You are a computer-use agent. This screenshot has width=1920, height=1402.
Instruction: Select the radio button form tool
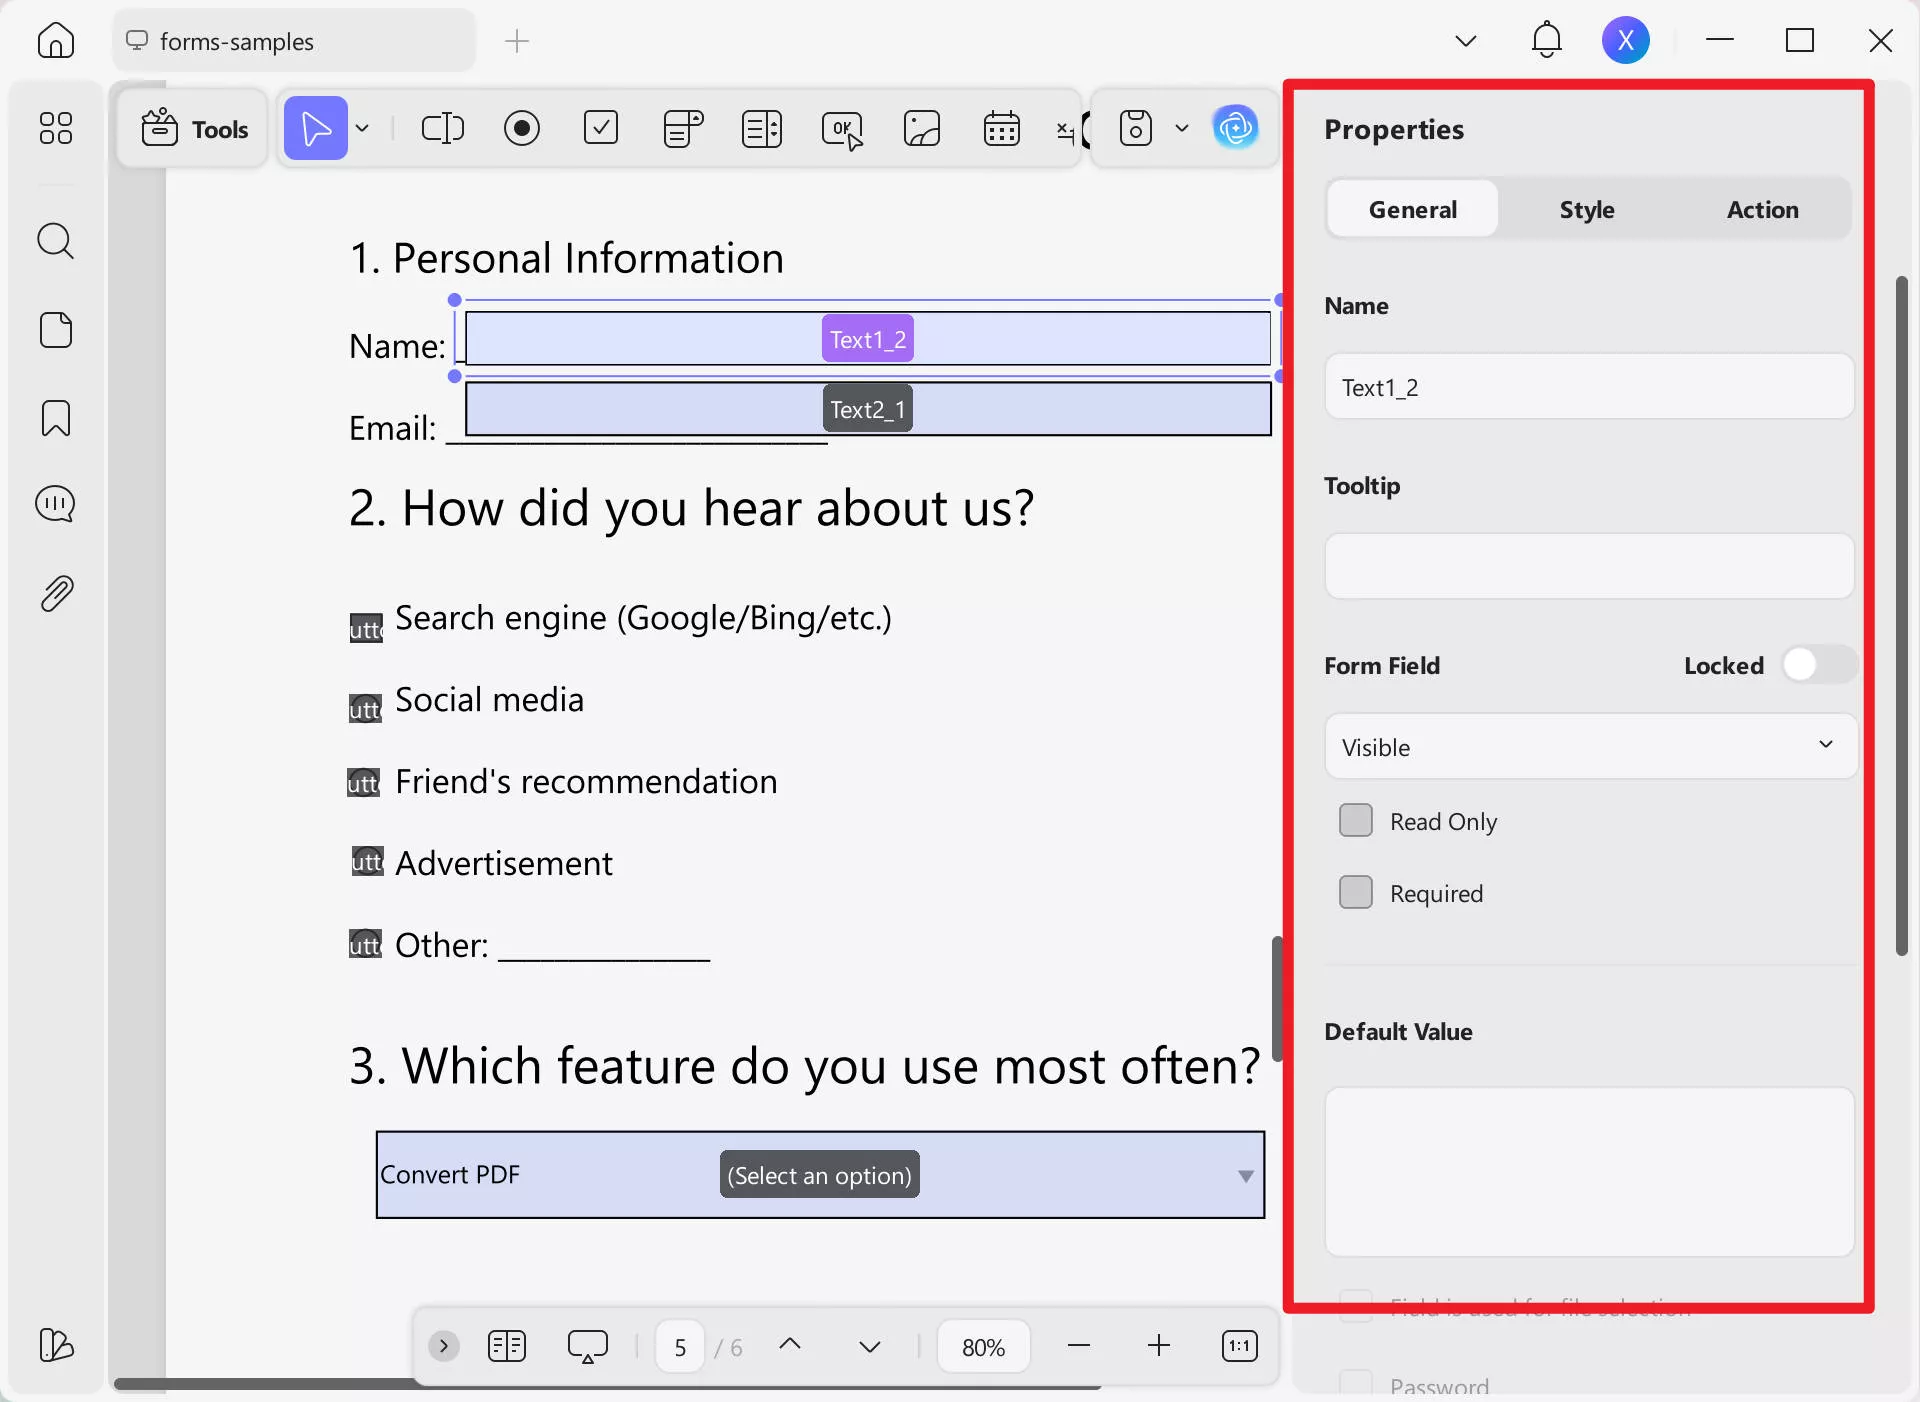point(521,128)
